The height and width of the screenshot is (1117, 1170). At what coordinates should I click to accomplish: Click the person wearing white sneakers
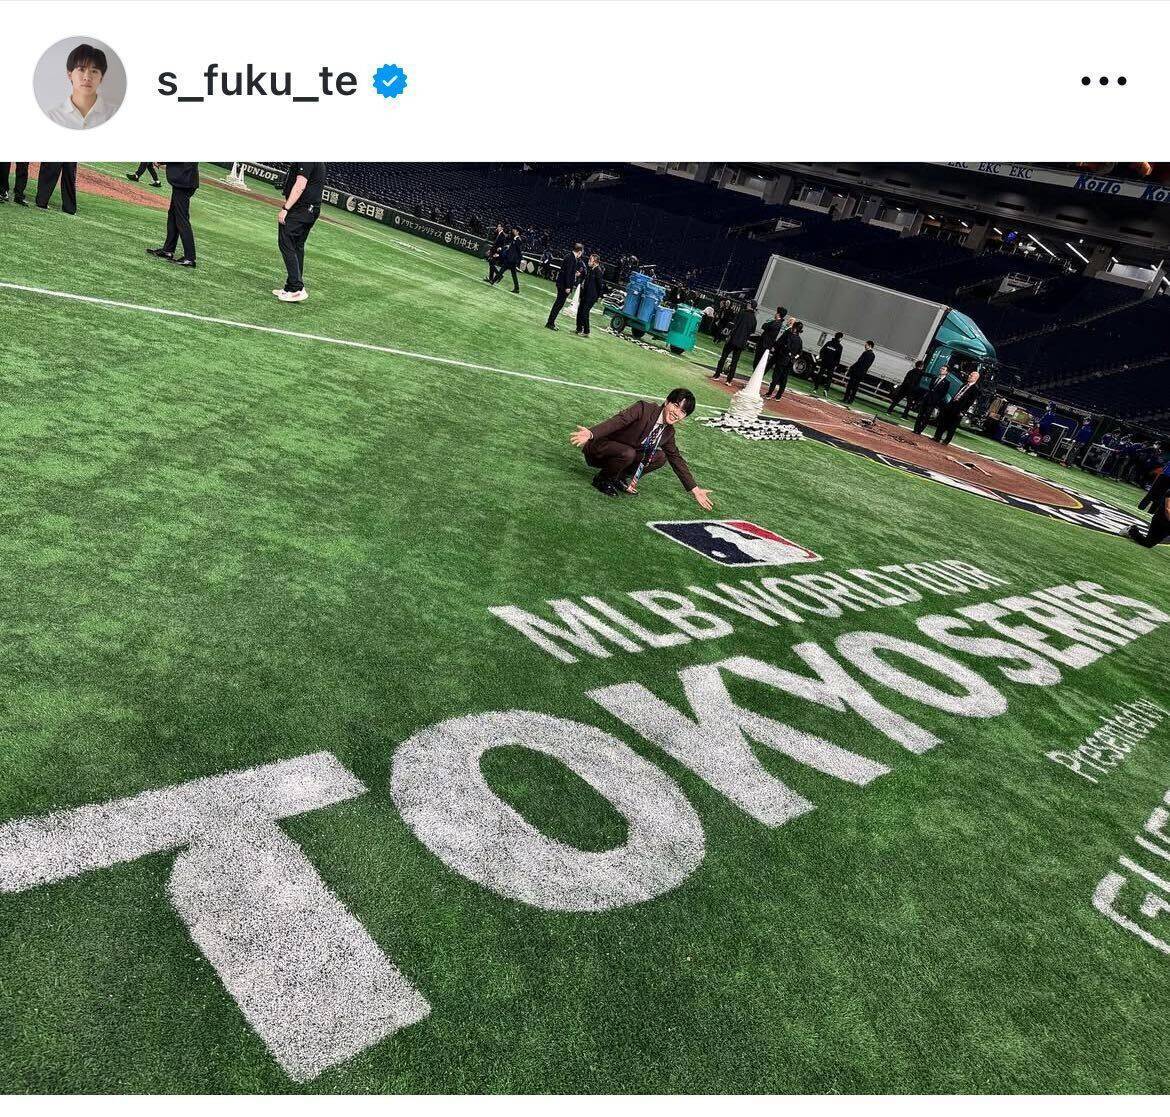coord(299,231)
